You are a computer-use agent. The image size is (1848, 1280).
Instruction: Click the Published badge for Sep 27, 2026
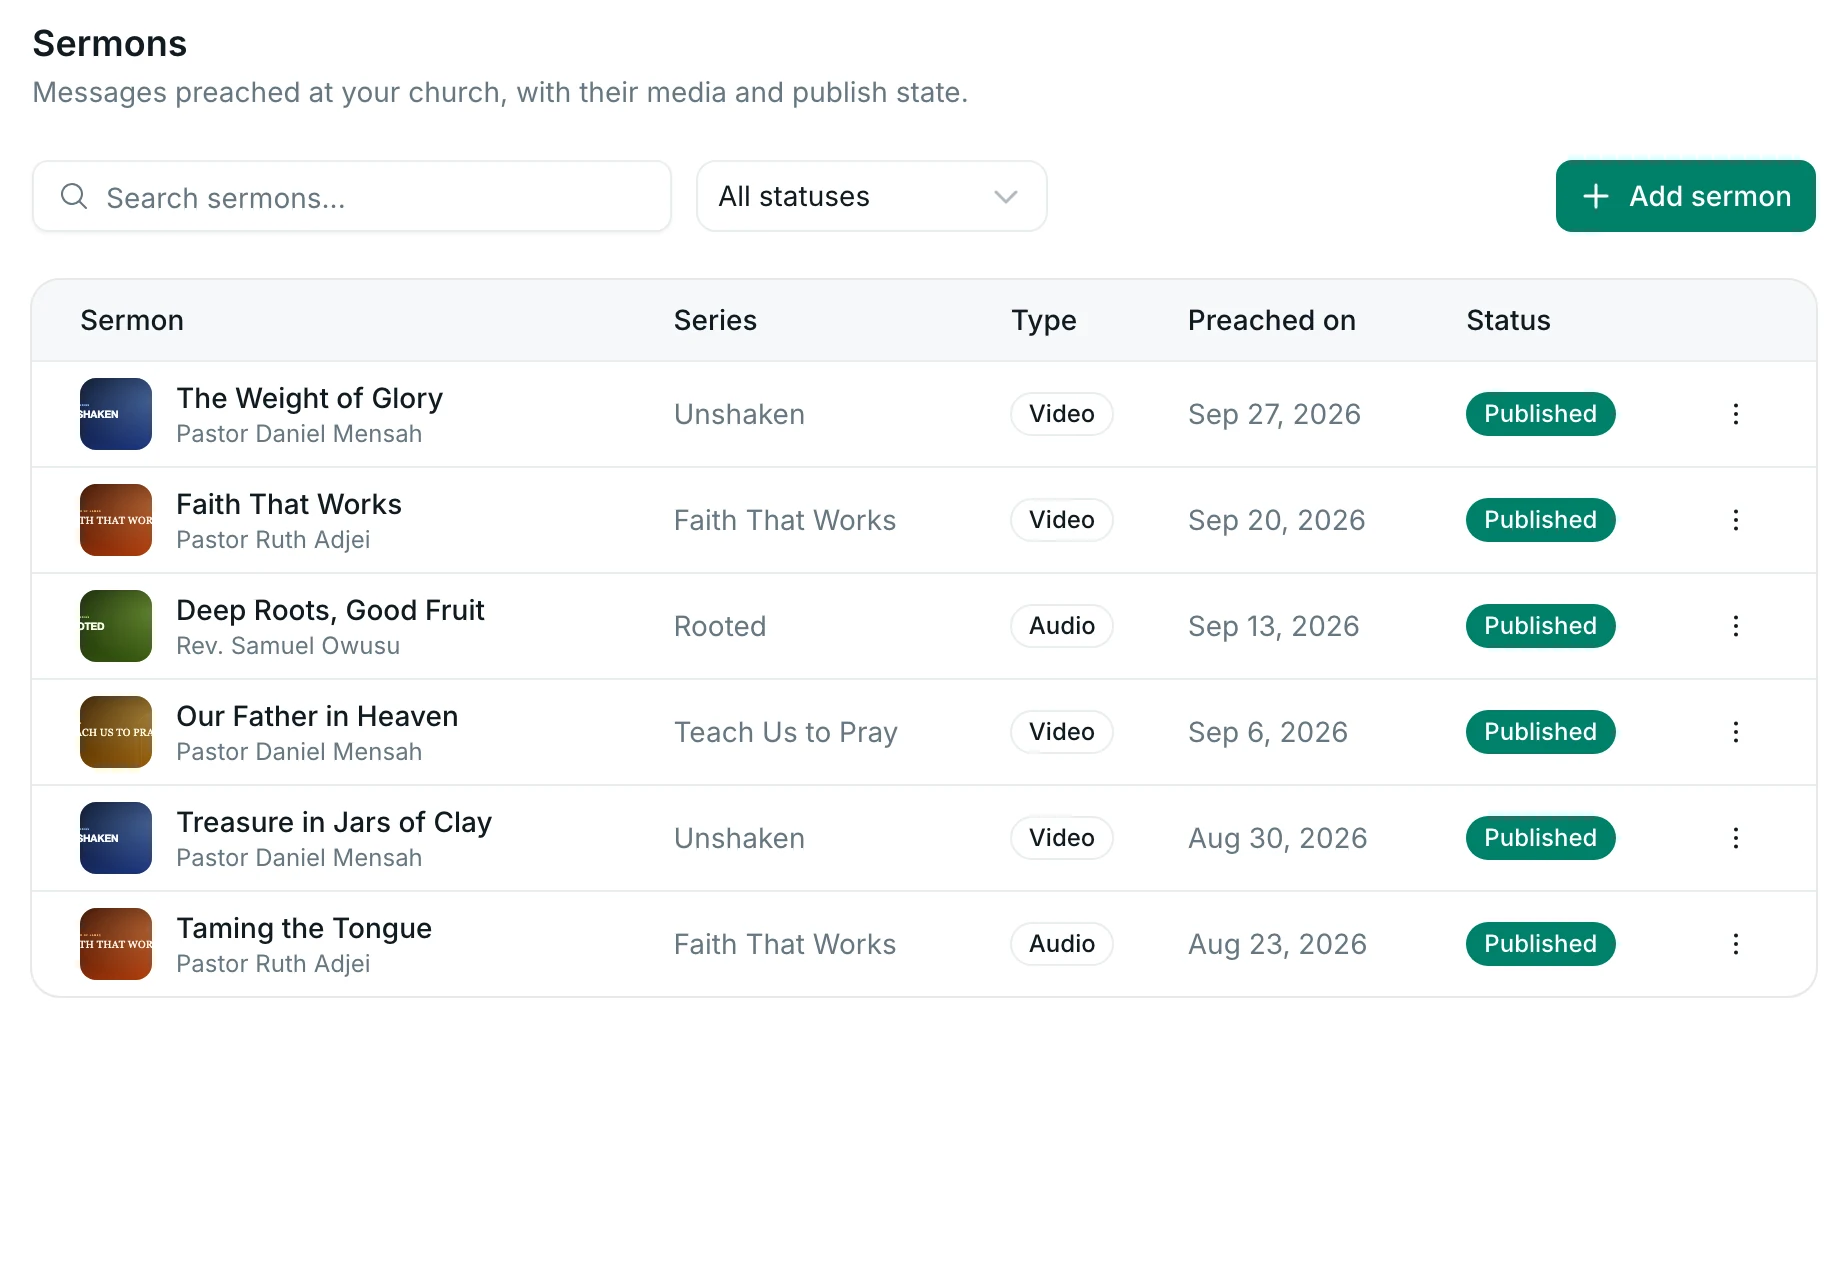(1540, 414)
